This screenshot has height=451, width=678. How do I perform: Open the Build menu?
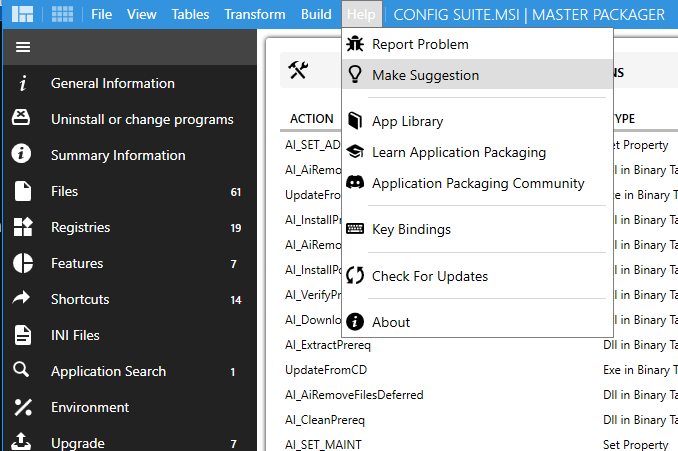click(316, 15)
